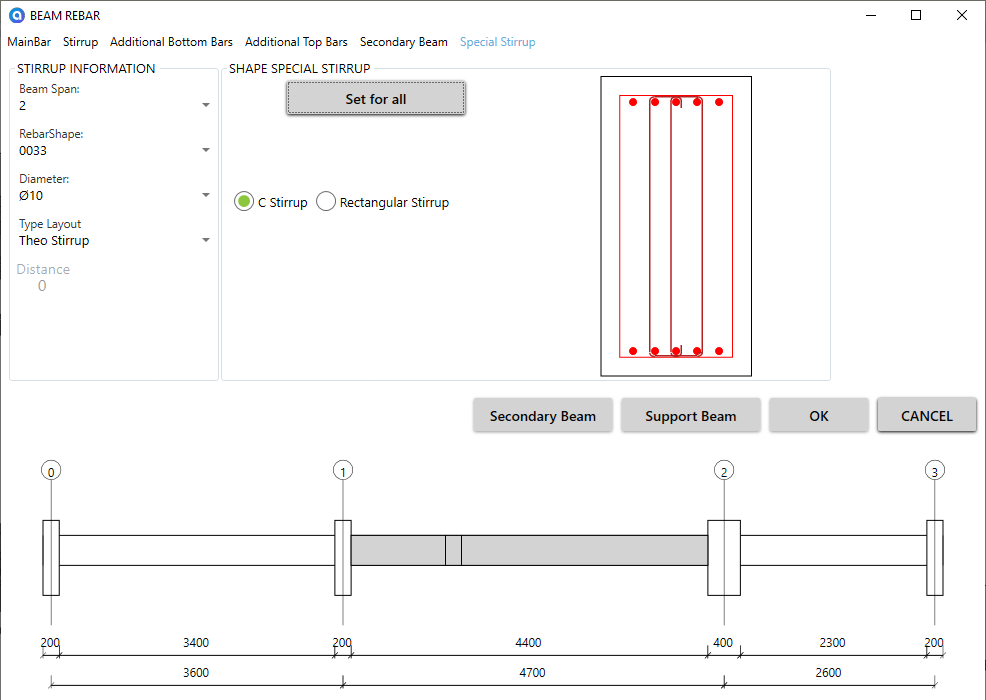Click the stirrup cross-section preview

point(676,226)
